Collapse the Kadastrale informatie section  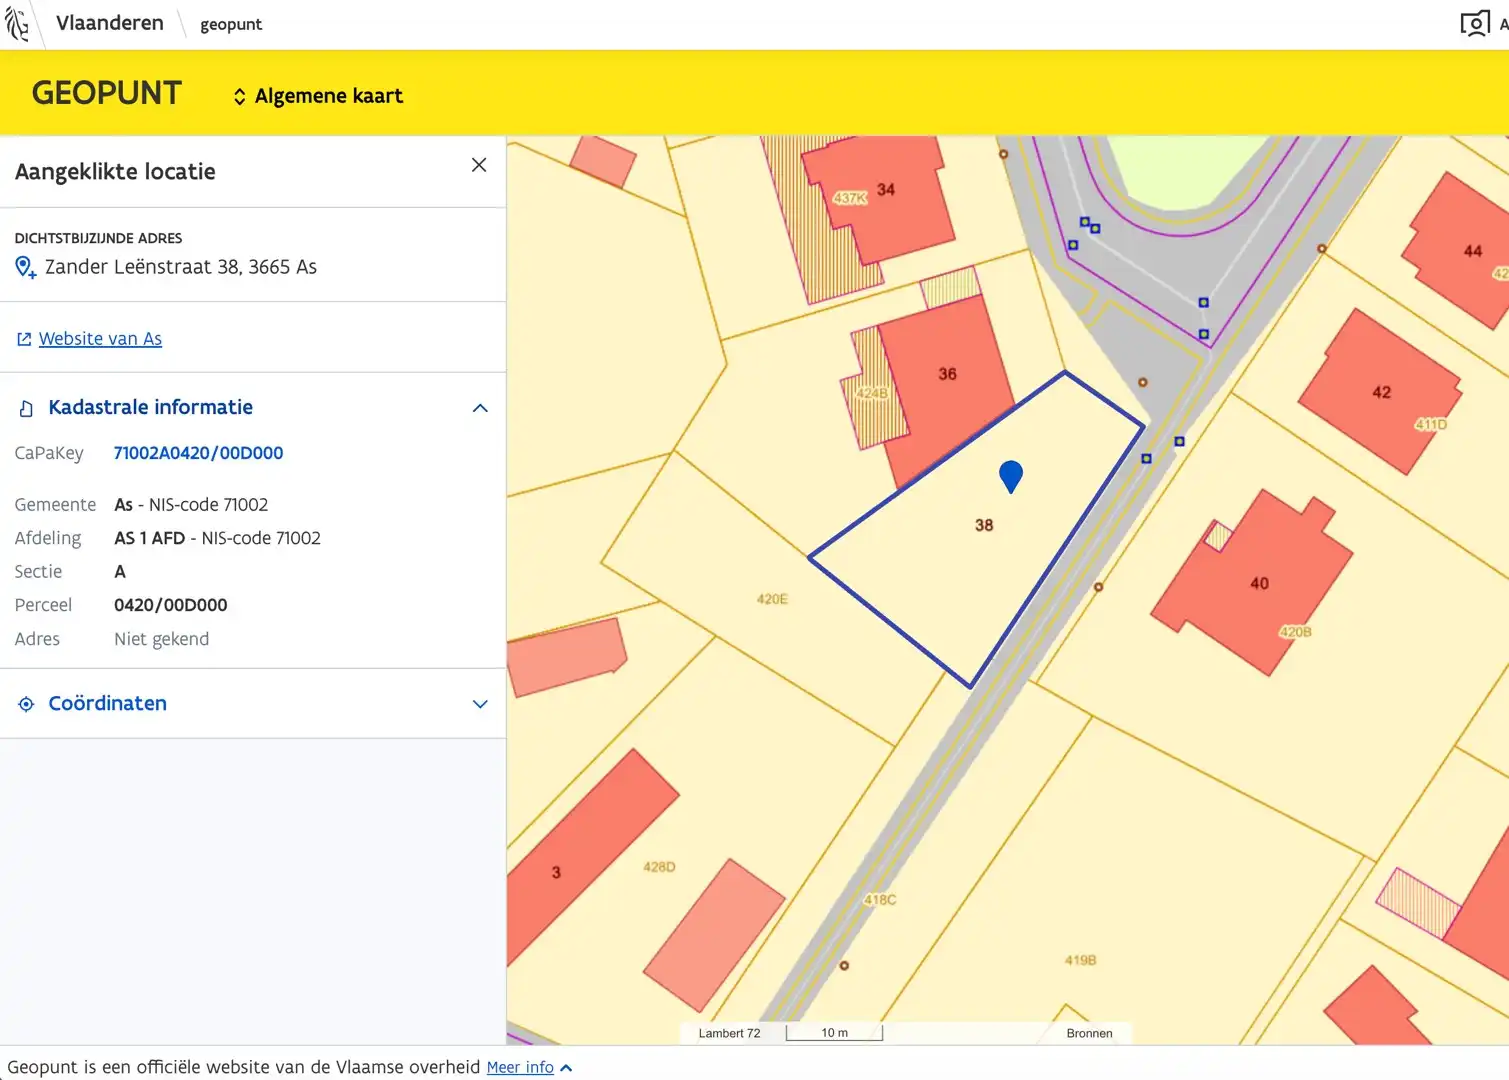pos(480,408)
